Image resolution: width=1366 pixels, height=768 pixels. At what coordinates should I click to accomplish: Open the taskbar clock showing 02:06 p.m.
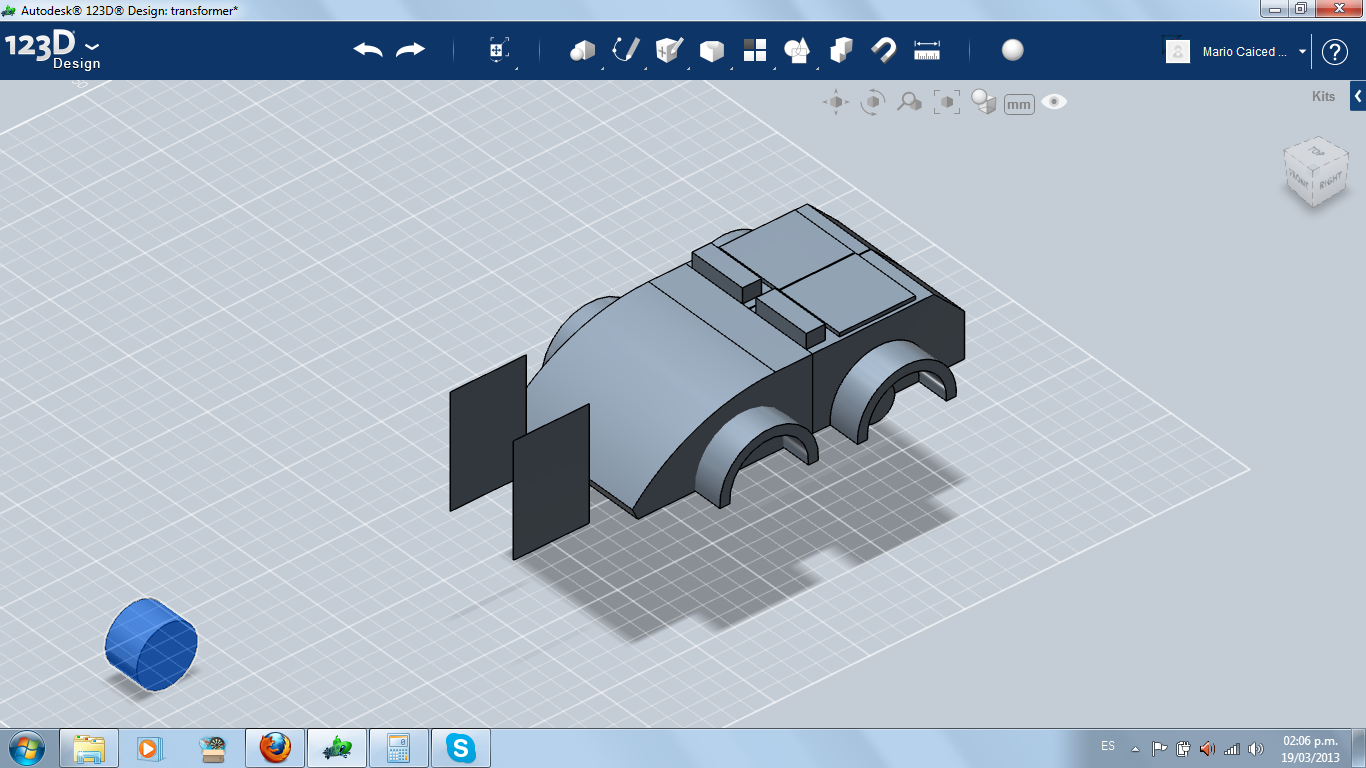tap(1310, 749)
